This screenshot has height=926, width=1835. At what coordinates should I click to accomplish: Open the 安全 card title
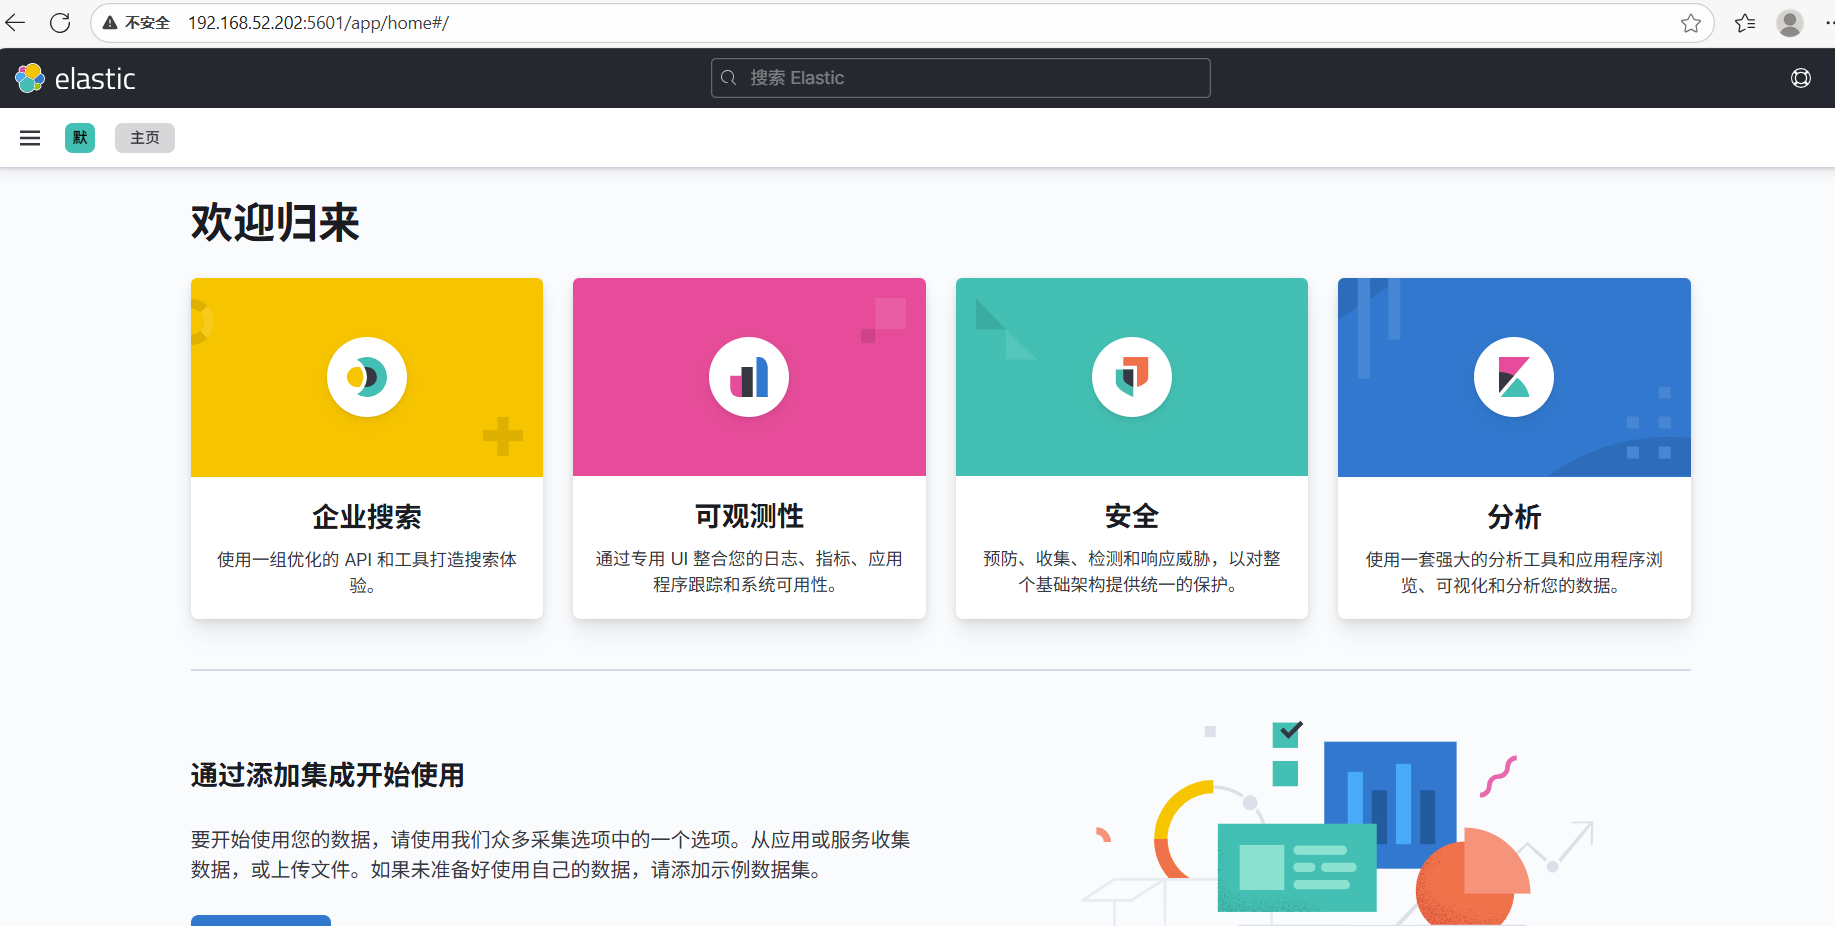click(x=1132, y=516)
